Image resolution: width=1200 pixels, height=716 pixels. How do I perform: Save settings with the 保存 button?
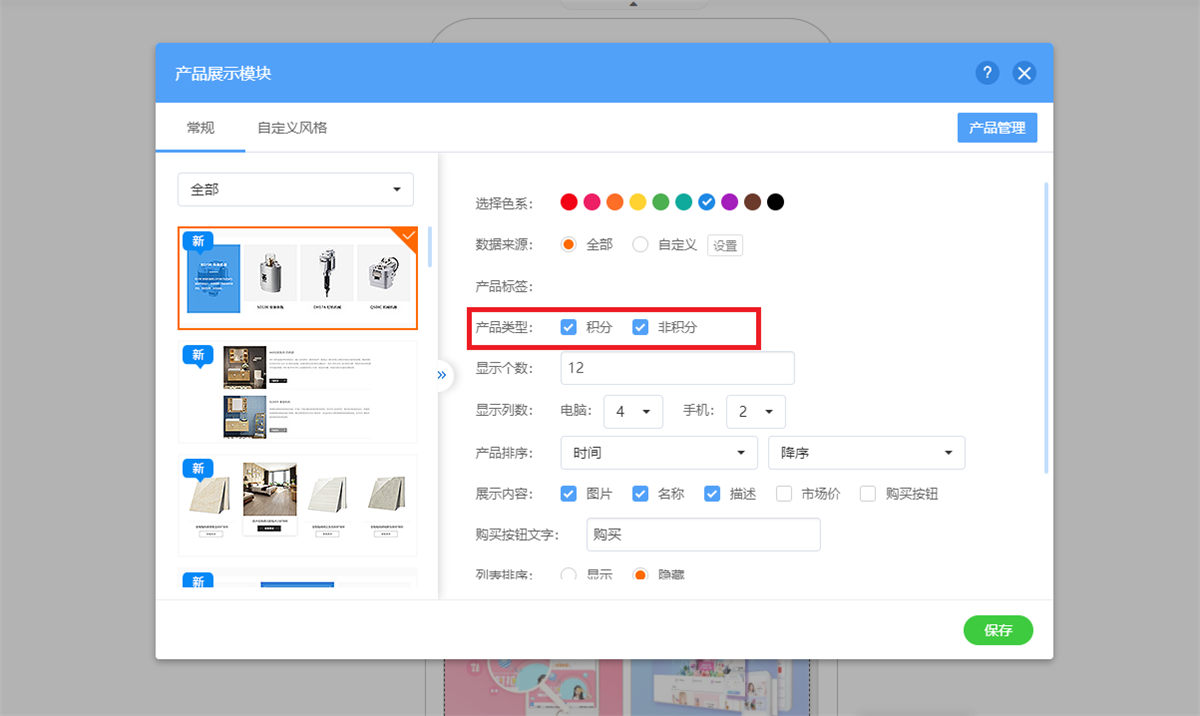[998, 630]
